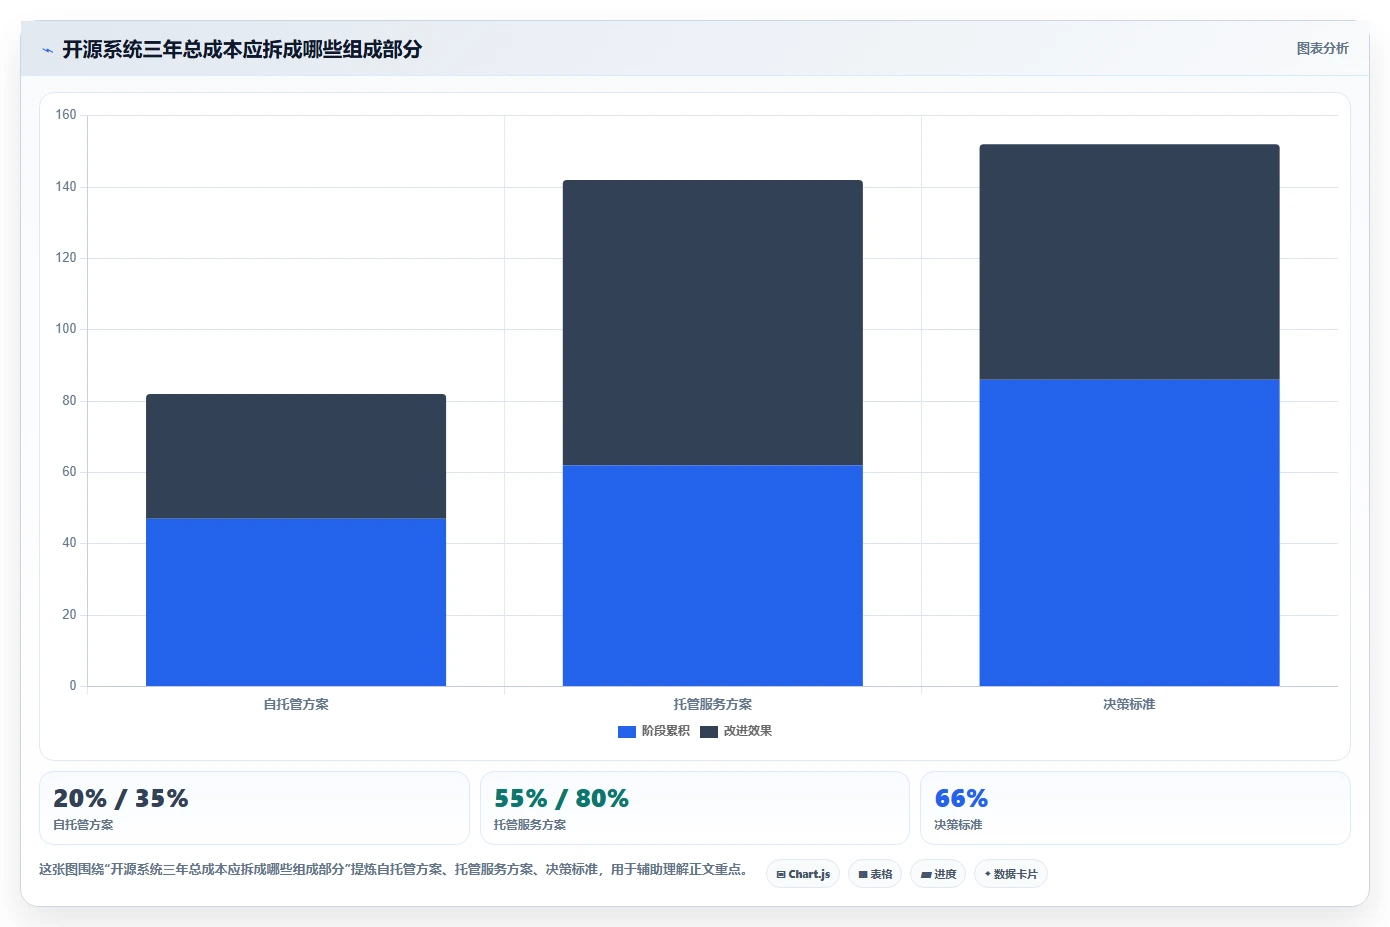Click the 进度 tag
The image size is (1390, 927).
click(x=938, y=874)
